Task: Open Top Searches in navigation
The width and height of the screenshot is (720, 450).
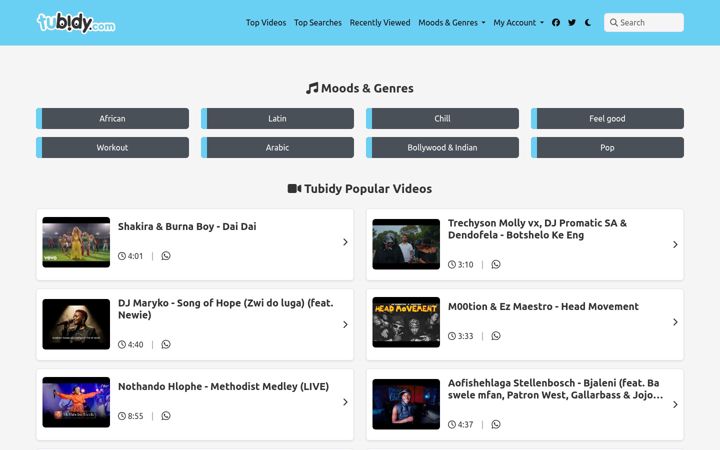Action: (318, 22)
